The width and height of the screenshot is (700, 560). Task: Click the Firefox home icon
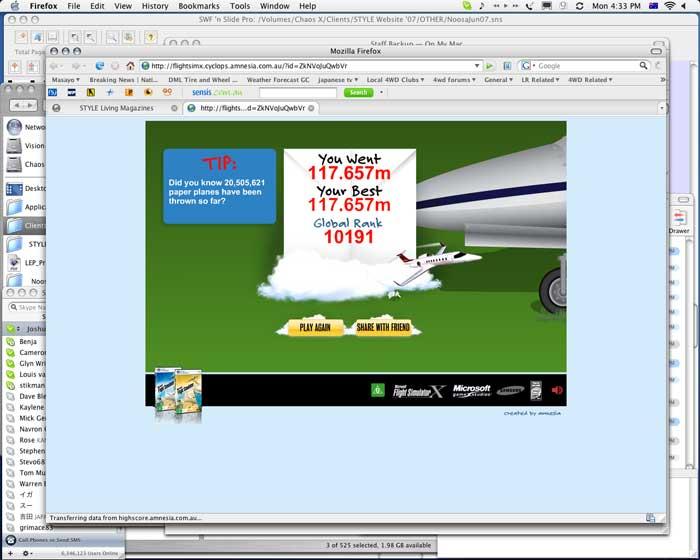(x=130, y=66)
